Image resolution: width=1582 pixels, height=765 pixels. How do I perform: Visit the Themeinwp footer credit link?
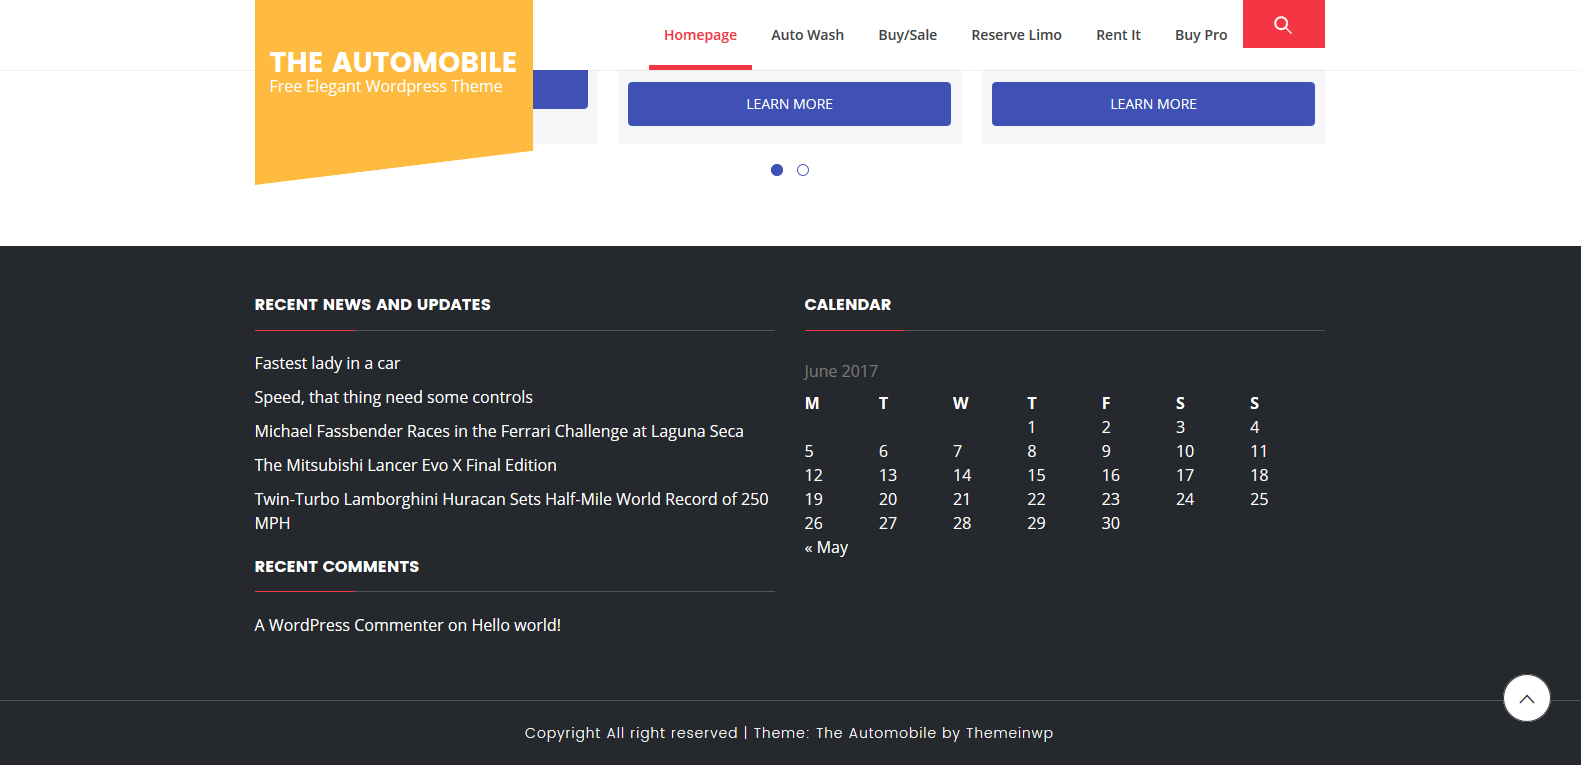[x=1009, y=733]
